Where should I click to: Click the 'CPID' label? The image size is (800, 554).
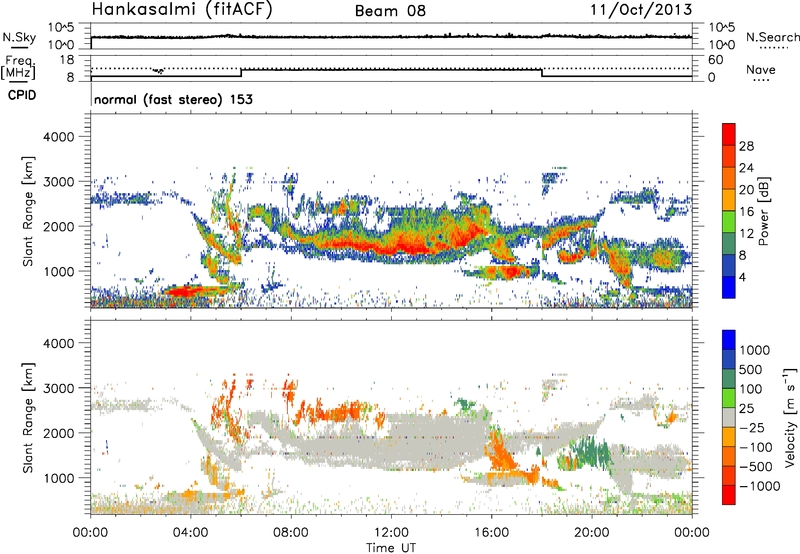click(x=22, y=95)
